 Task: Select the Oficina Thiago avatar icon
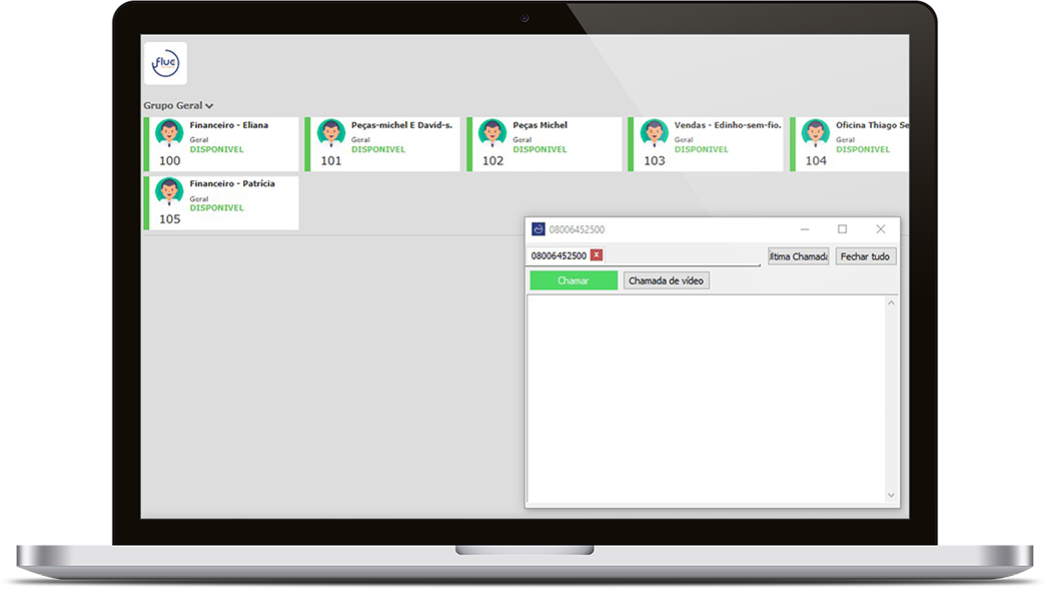(x=816, y=133)
